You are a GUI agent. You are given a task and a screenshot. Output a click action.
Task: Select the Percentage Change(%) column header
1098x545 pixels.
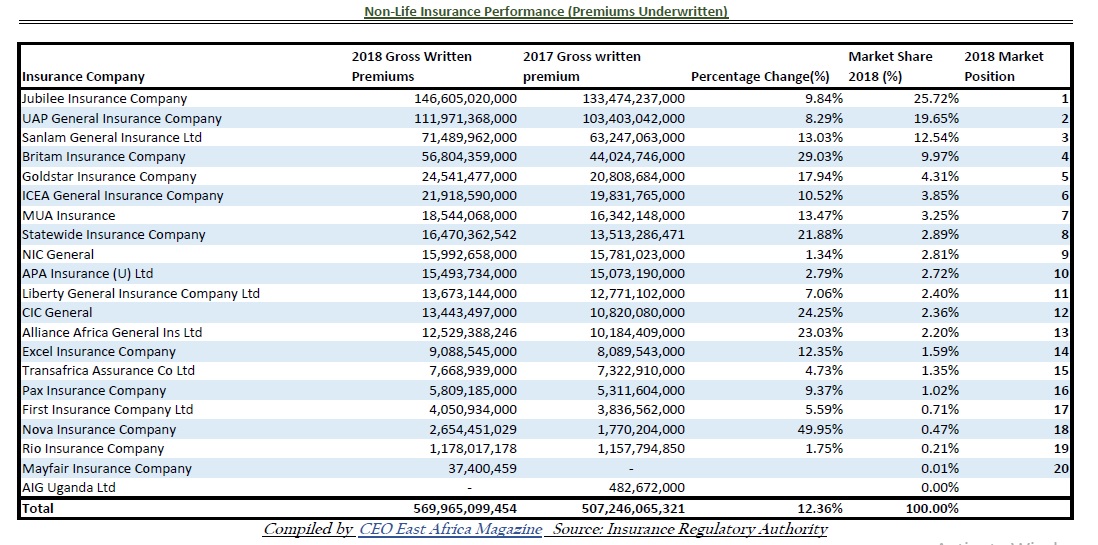coord(760,77)
